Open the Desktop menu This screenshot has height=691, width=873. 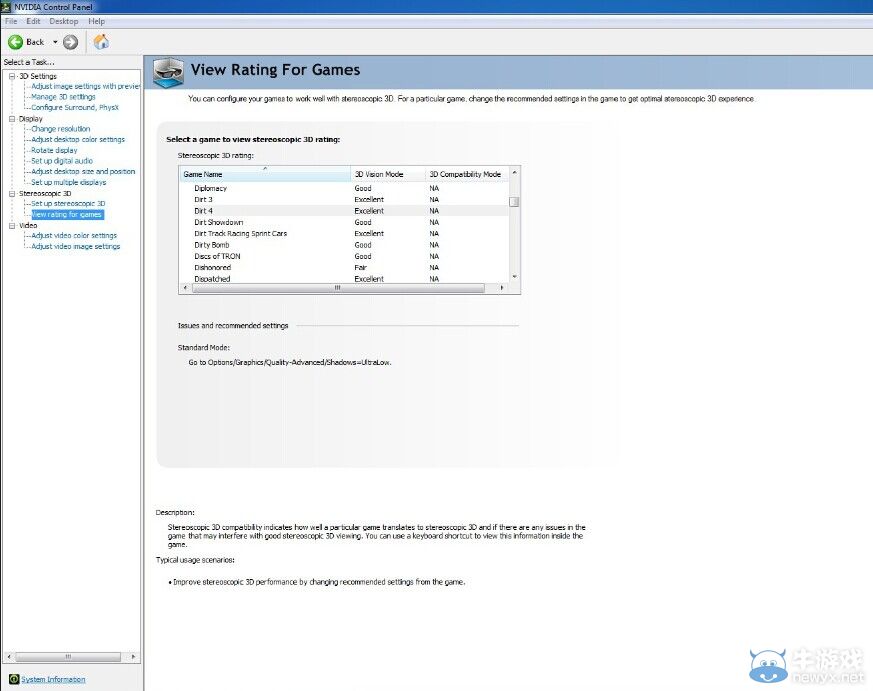point(63,21)
